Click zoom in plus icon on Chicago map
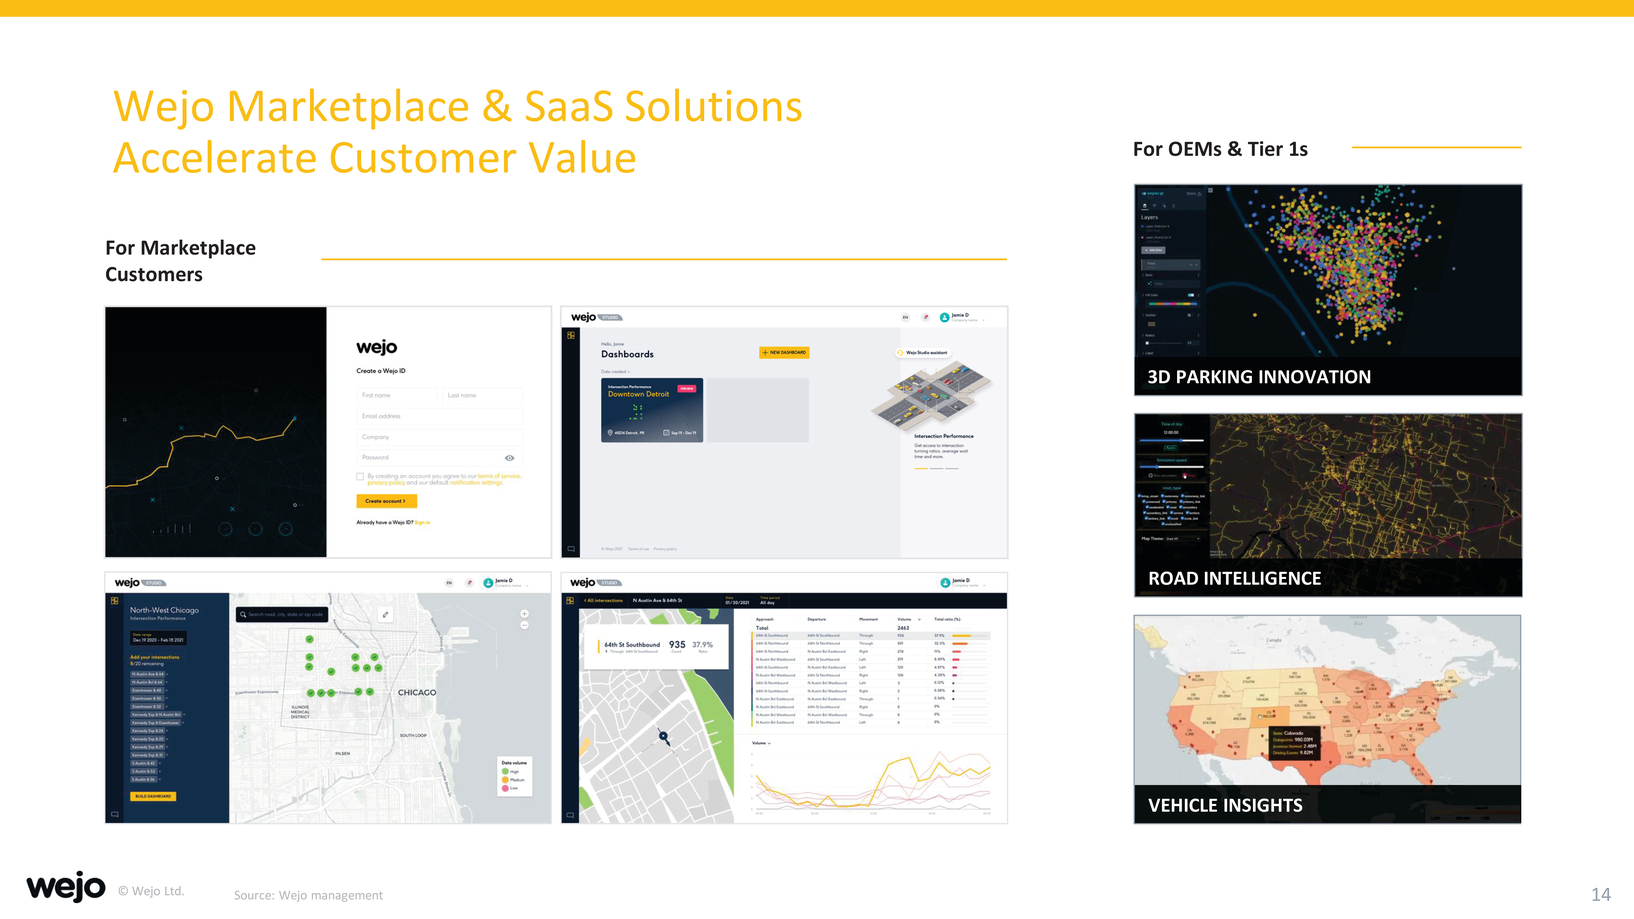 [525, 613]
